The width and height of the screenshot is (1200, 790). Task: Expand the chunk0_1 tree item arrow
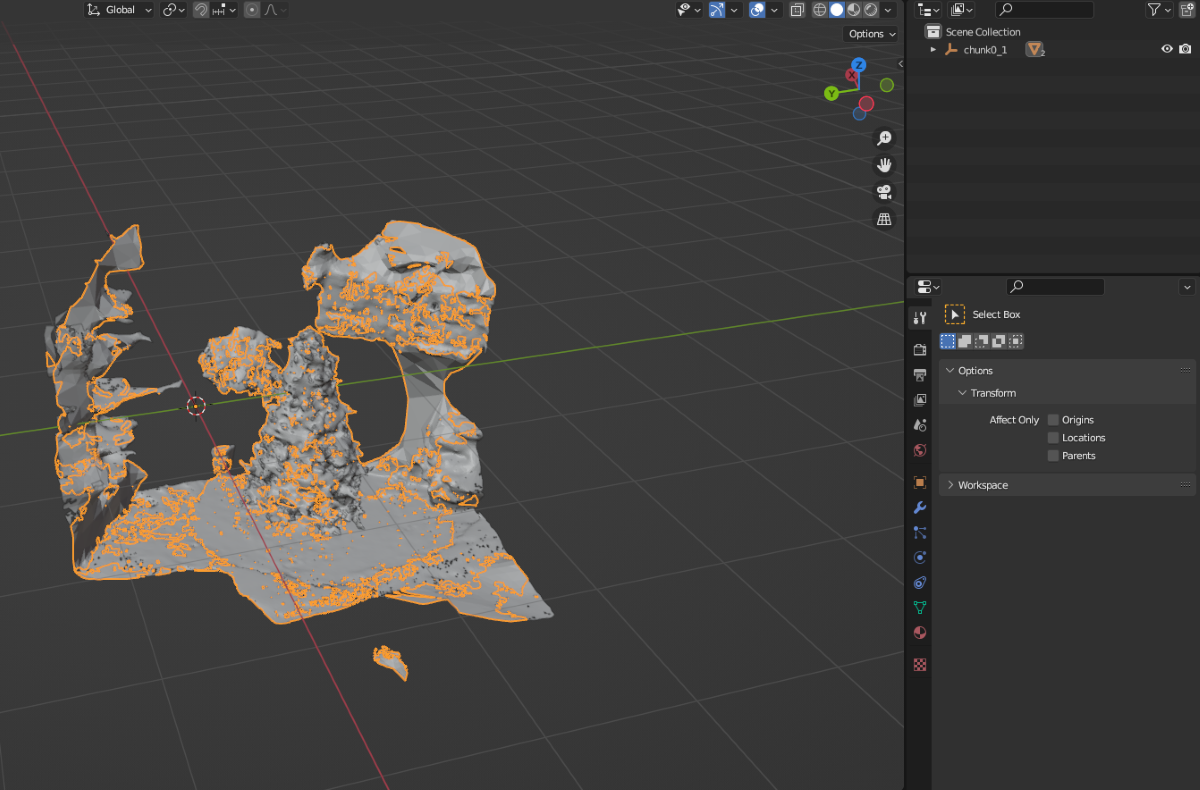[933, 49]
